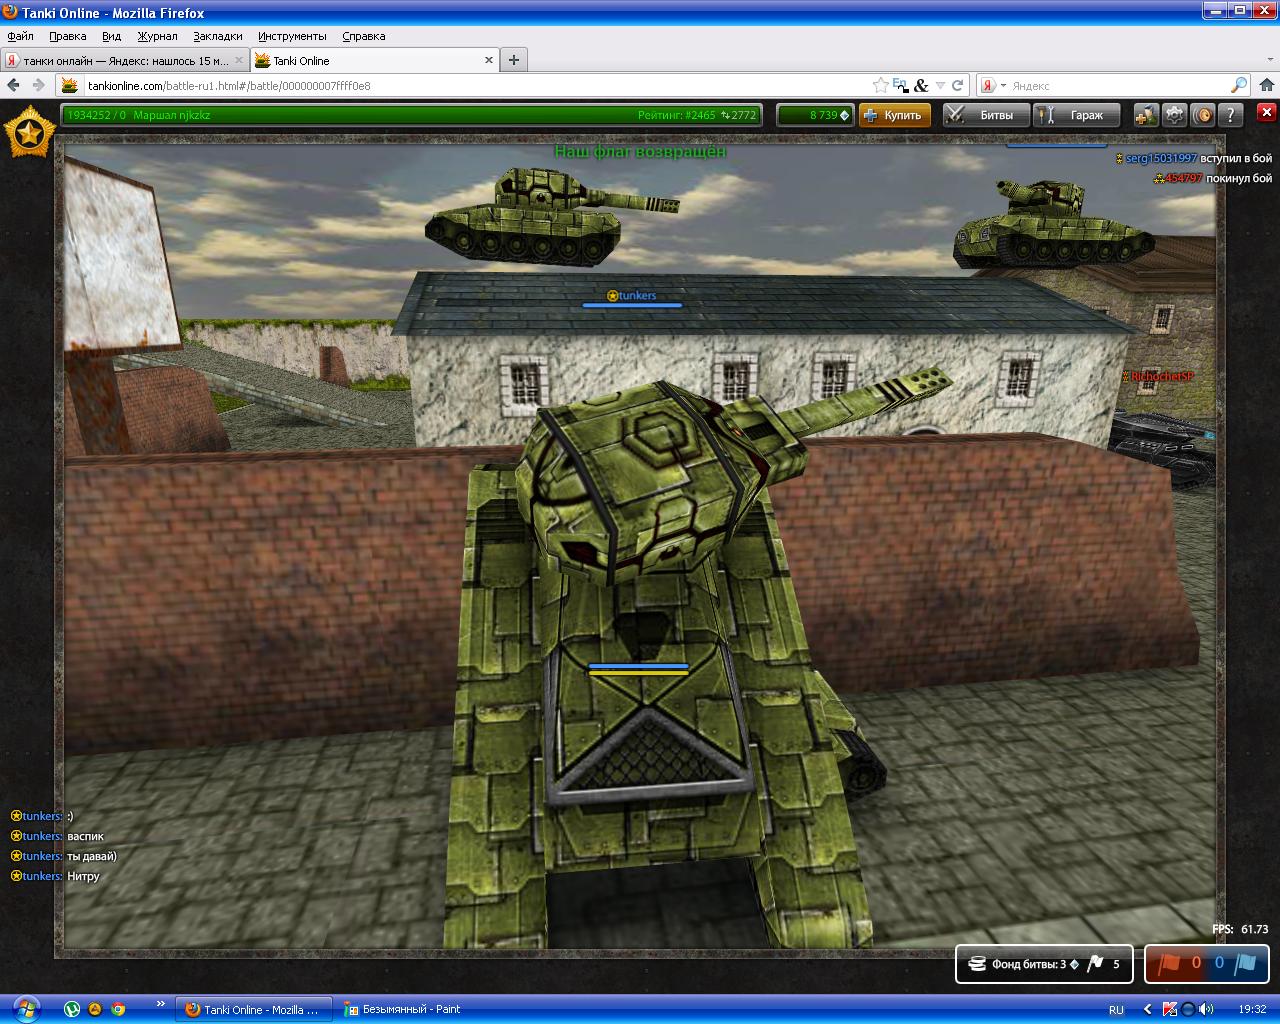This screenshot has width=1280, height=1024.
Task: Click the Marshal rank star badge
Action: tap(30, 132)
